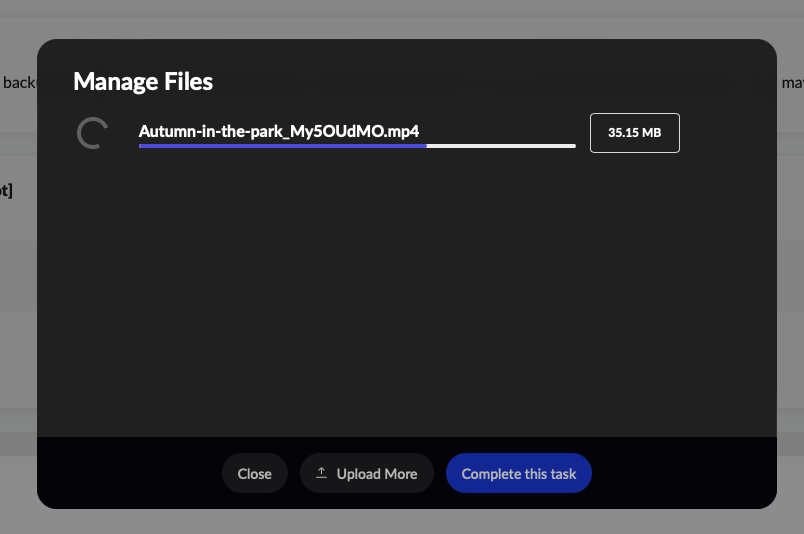Click the upload arrow icon in Upload More
This screenshot has width=804, height=534.
click(322, 473)
